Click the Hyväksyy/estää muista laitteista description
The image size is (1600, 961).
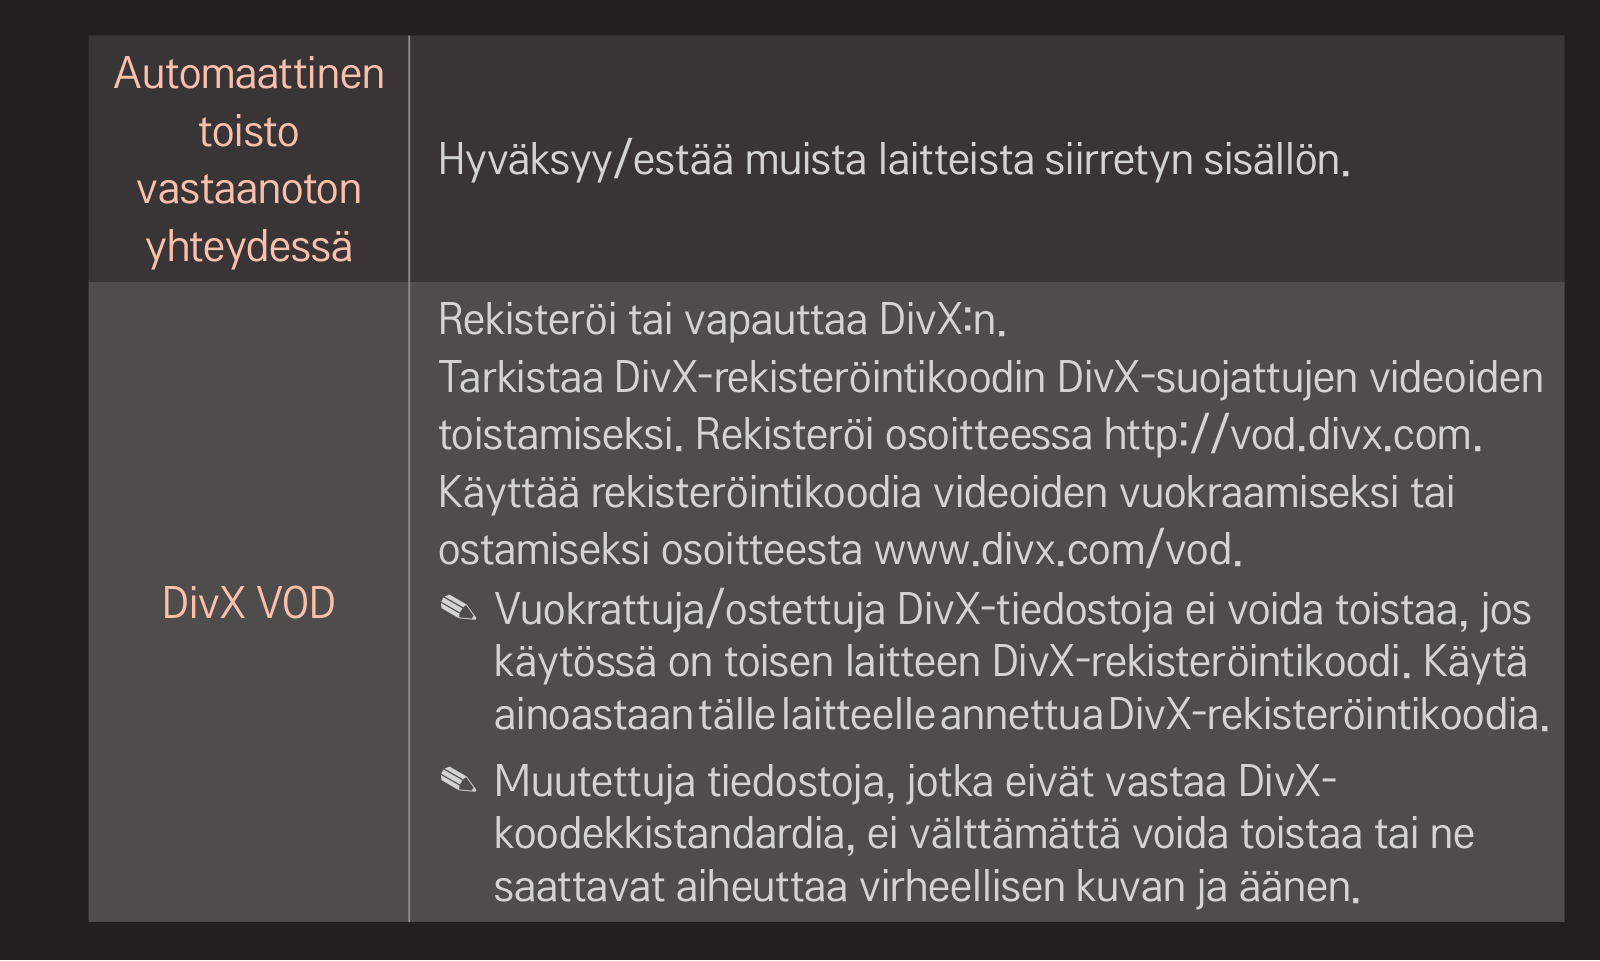893,160
